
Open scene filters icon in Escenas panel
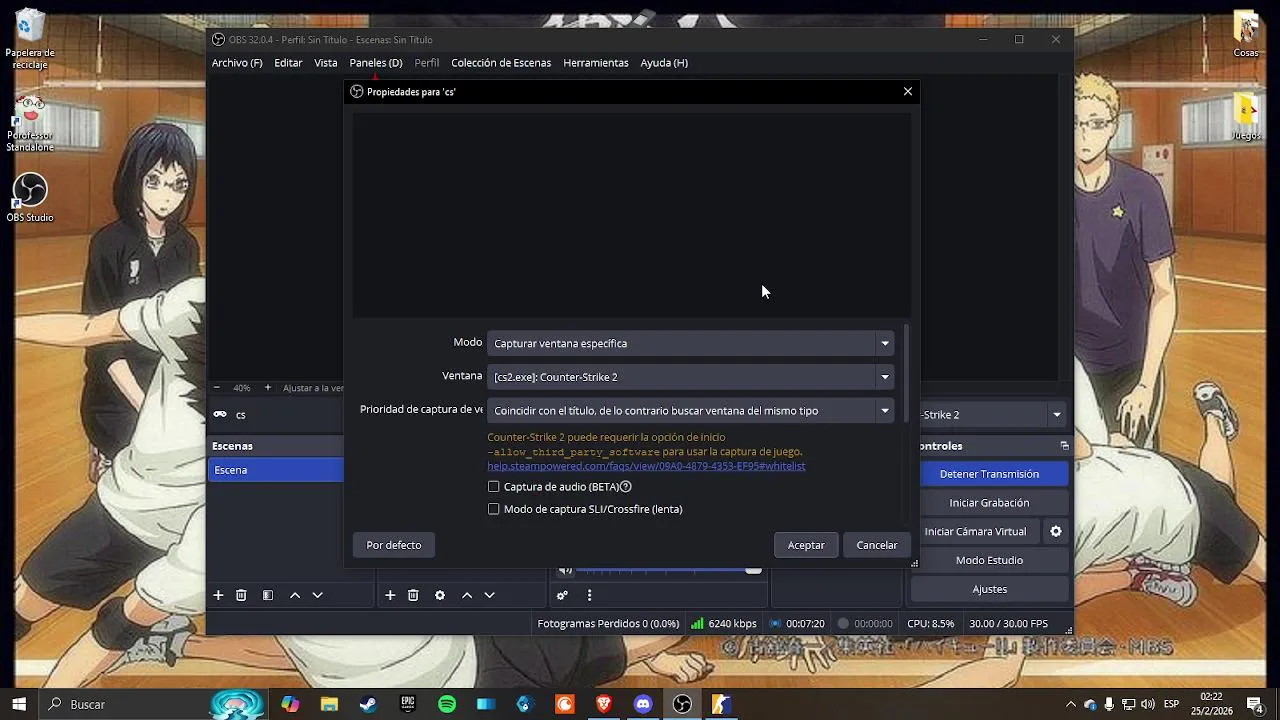click(x=268, y=595)
